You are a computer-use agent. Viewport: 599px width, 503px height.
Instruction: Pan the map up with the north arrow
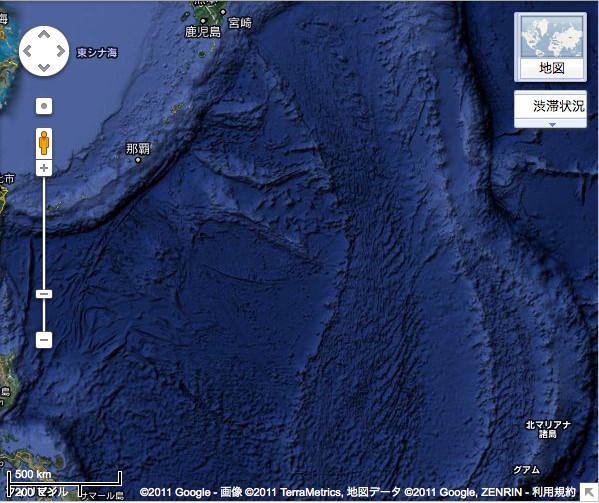coord(44,35)
